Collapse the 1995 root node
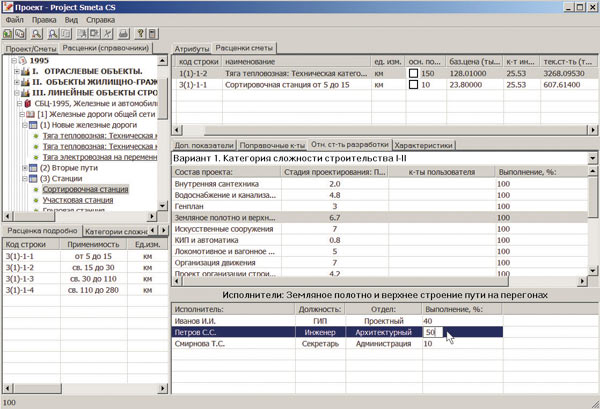This screenshot has width=600, height=409. (14, 60)
